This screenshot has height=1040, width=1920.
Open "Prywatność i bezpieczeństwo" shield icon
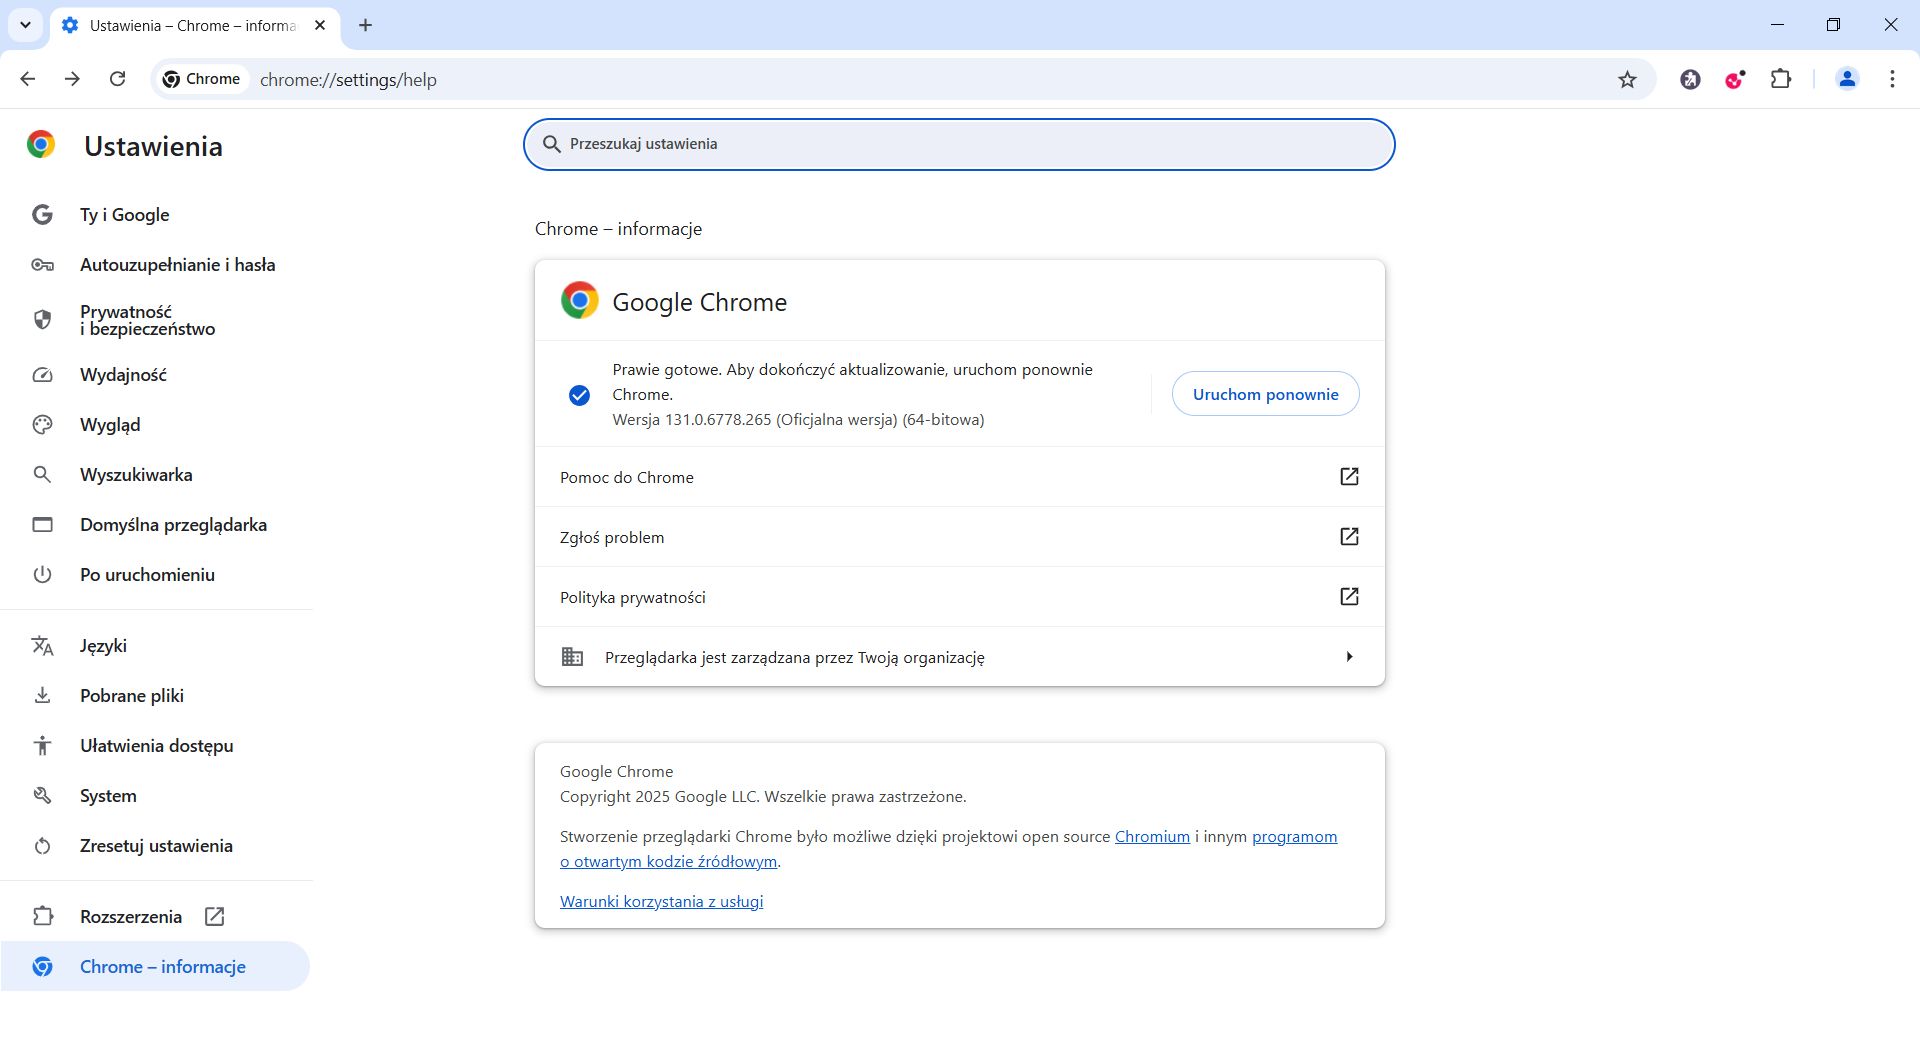click(42, 320)
